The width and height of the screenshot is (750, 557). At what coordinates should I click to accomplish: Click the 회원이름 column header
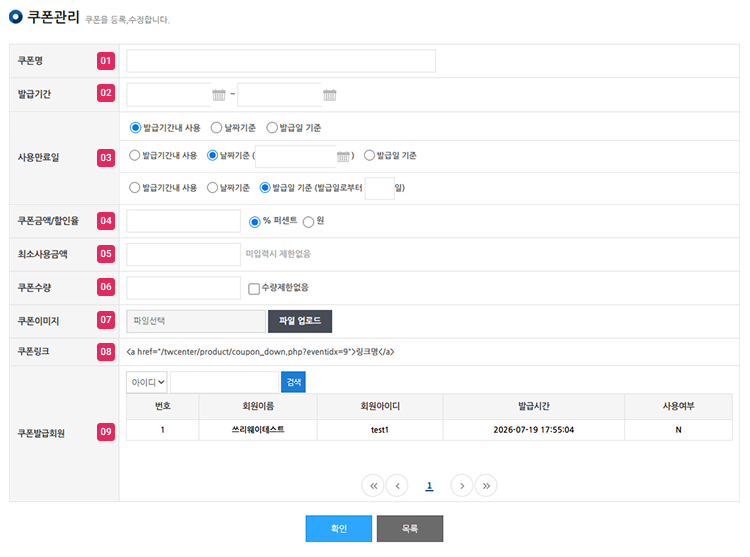258,406
